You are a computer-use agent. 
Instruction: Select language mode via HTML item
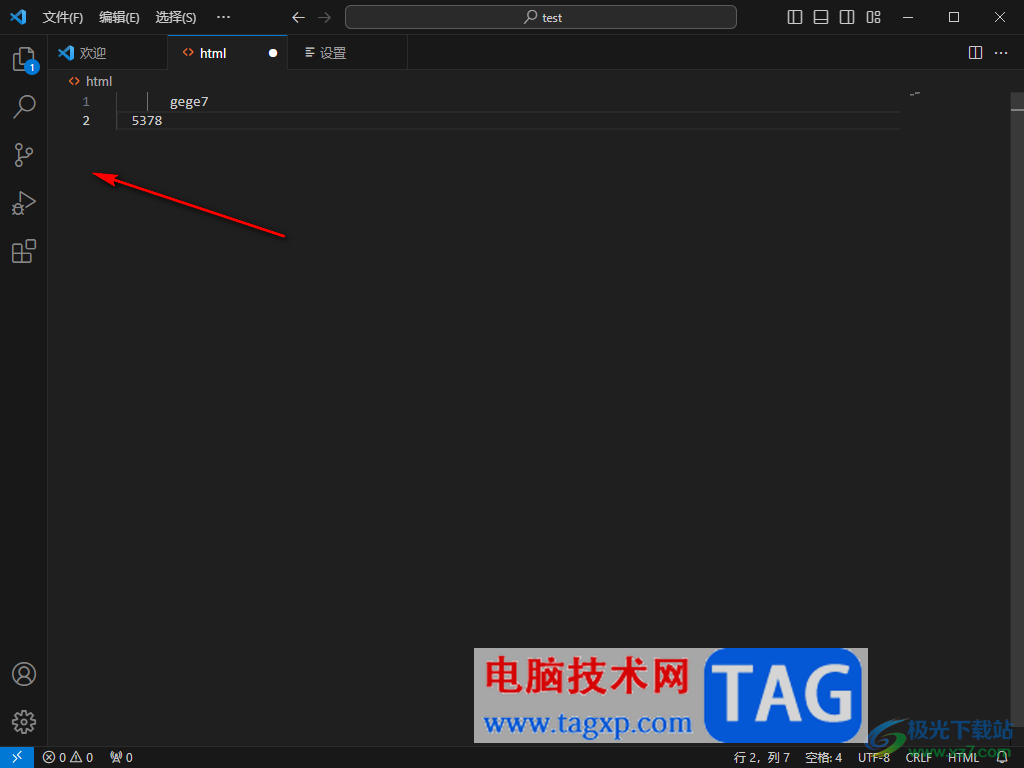[x=963, y=758]
